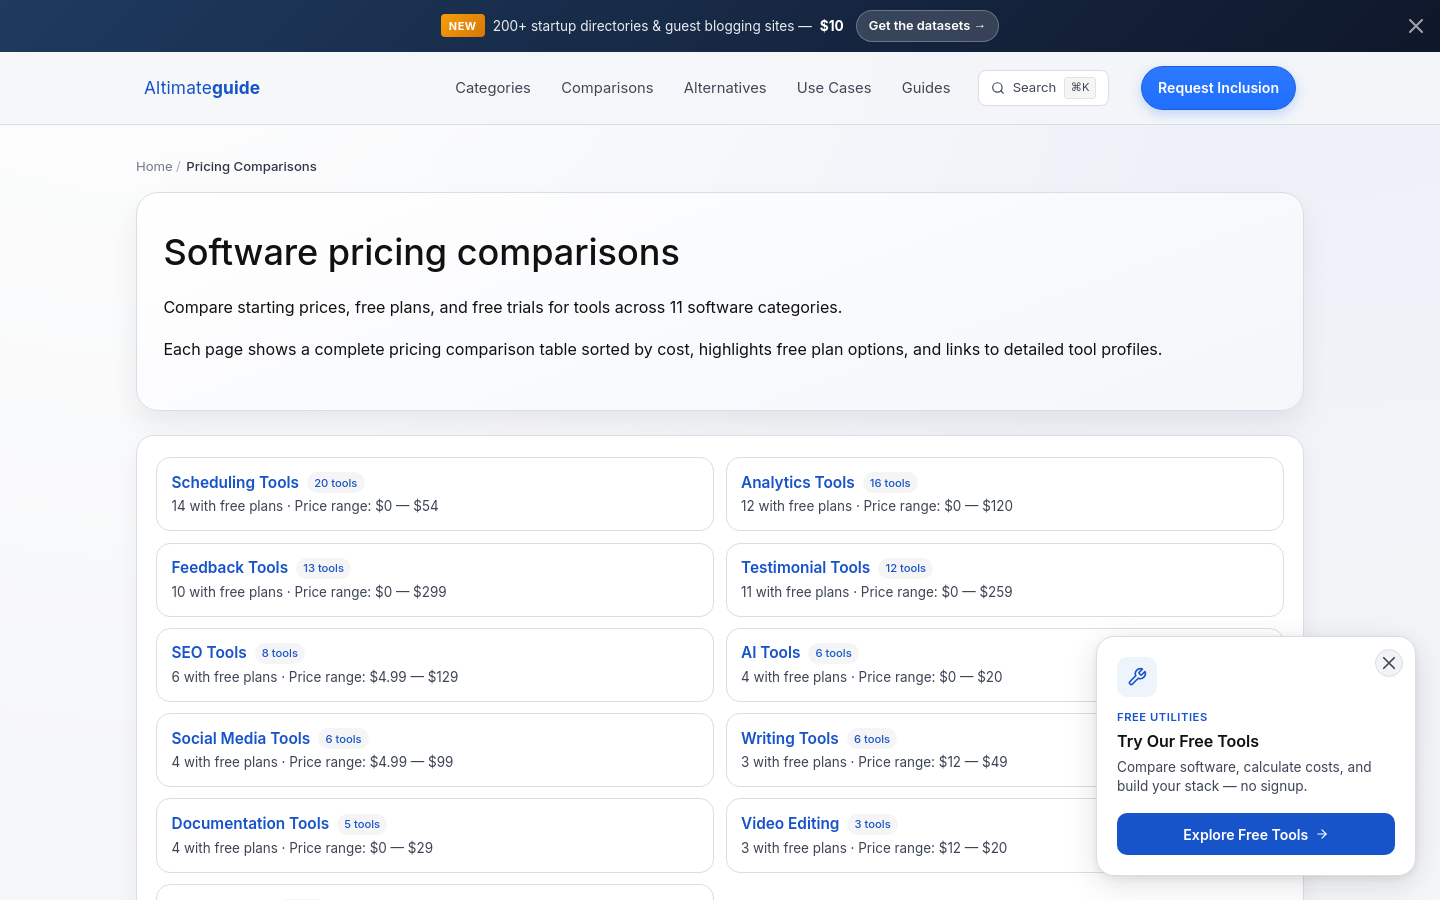
Task: Click Pricing Comparisons breadcrumb text
Action: [x=251, y=167]
